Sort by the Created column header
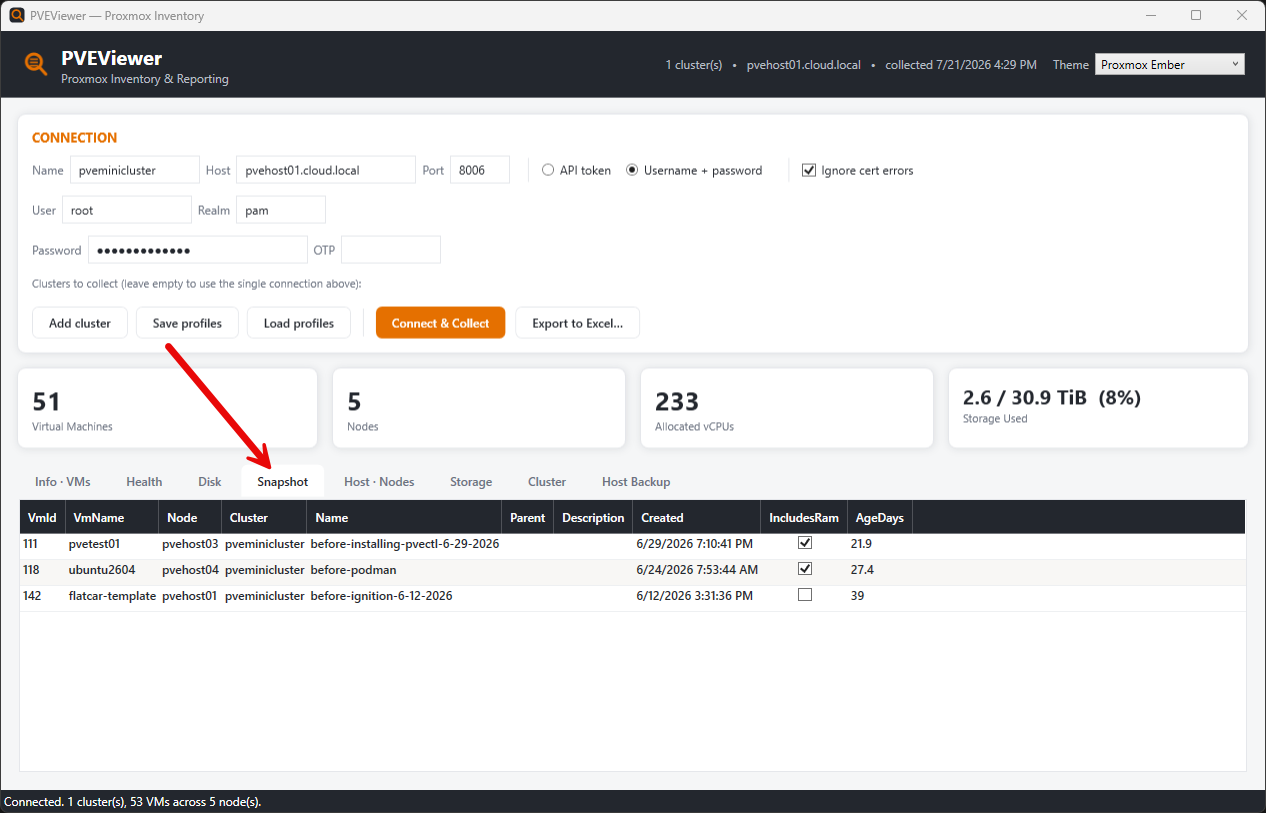This screenshot has height=813, width=1266. click(x=697, y=518)
